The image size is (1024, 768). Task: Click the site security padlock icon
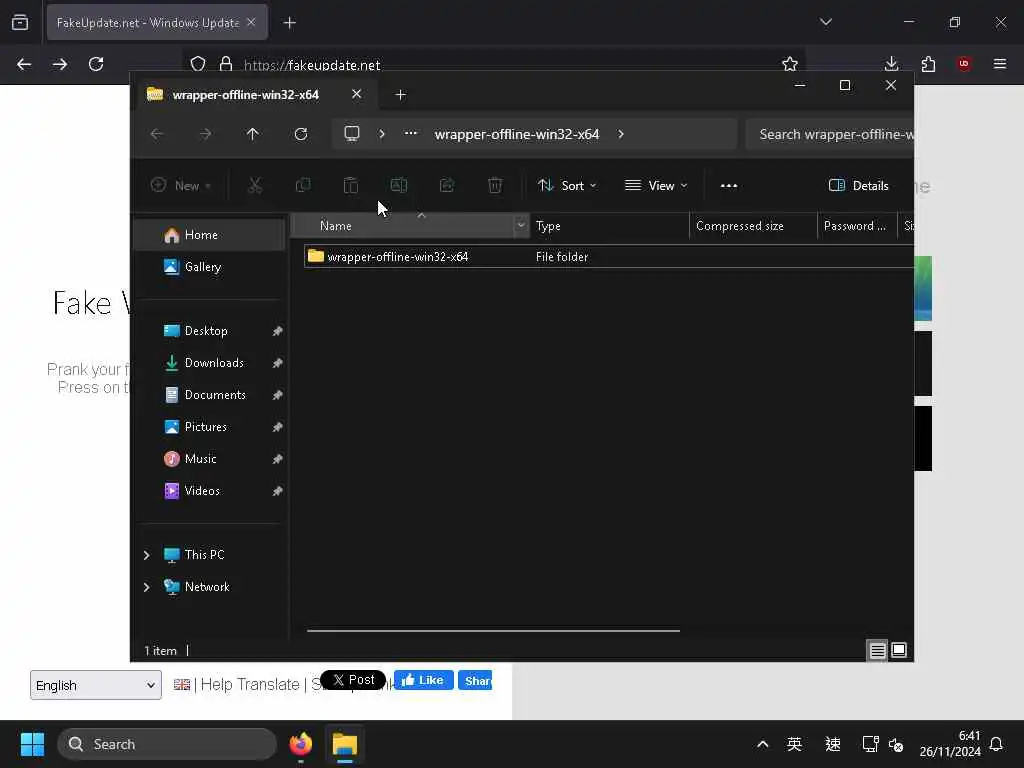(226, 64)
